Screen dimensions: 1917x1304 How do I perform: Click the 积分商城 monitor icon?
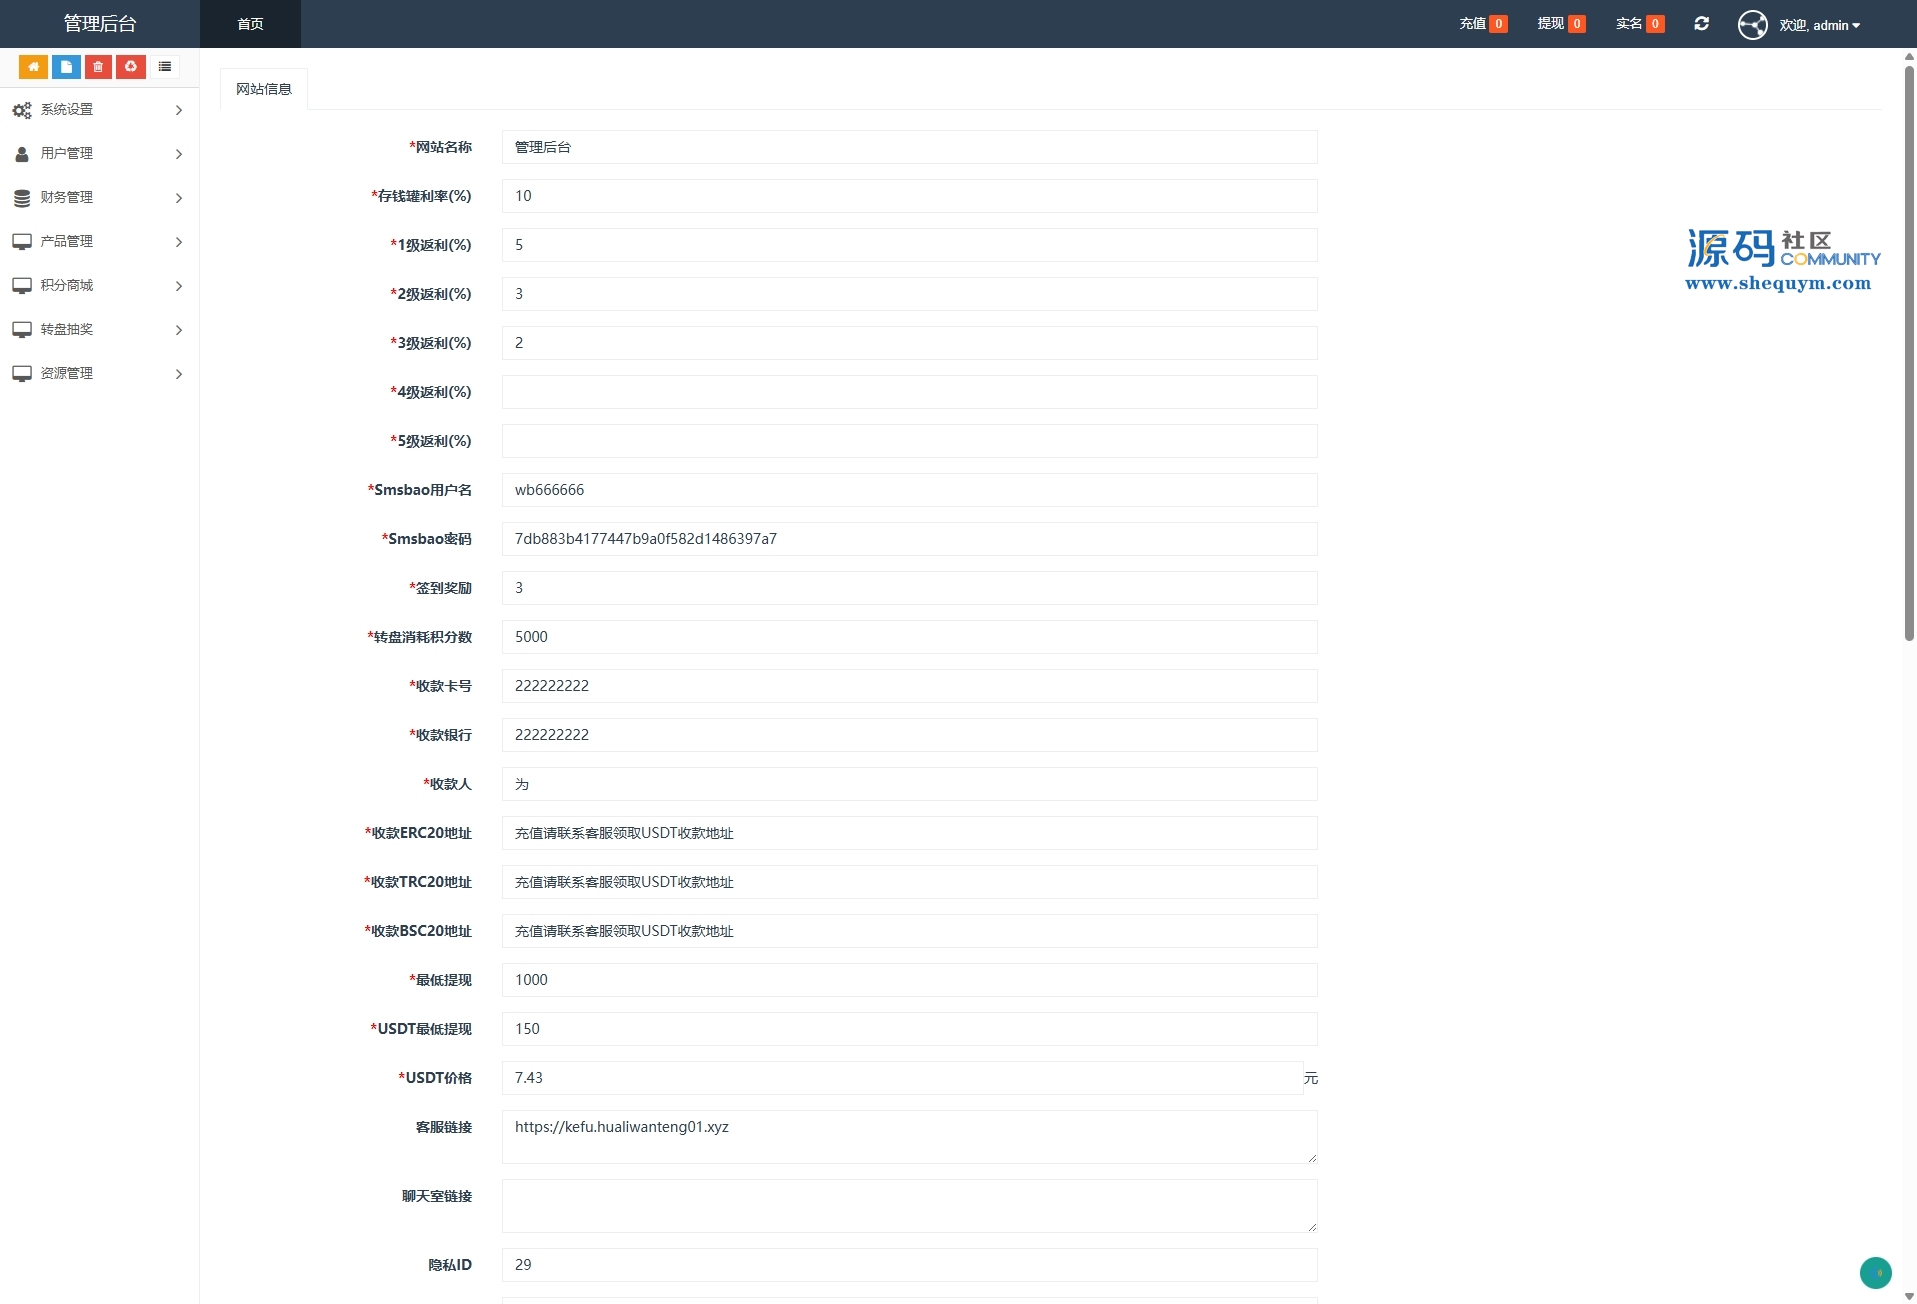22,286
